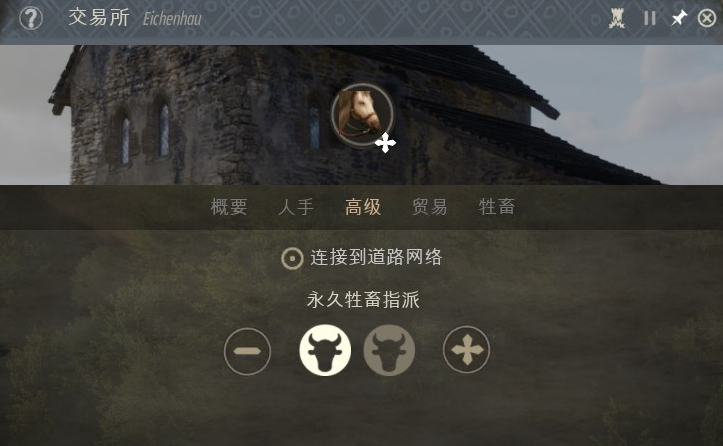This screenshot has height=446, width=723.
Task: Click the white cross icon beside horse portrait
Action: coord(385,143)
